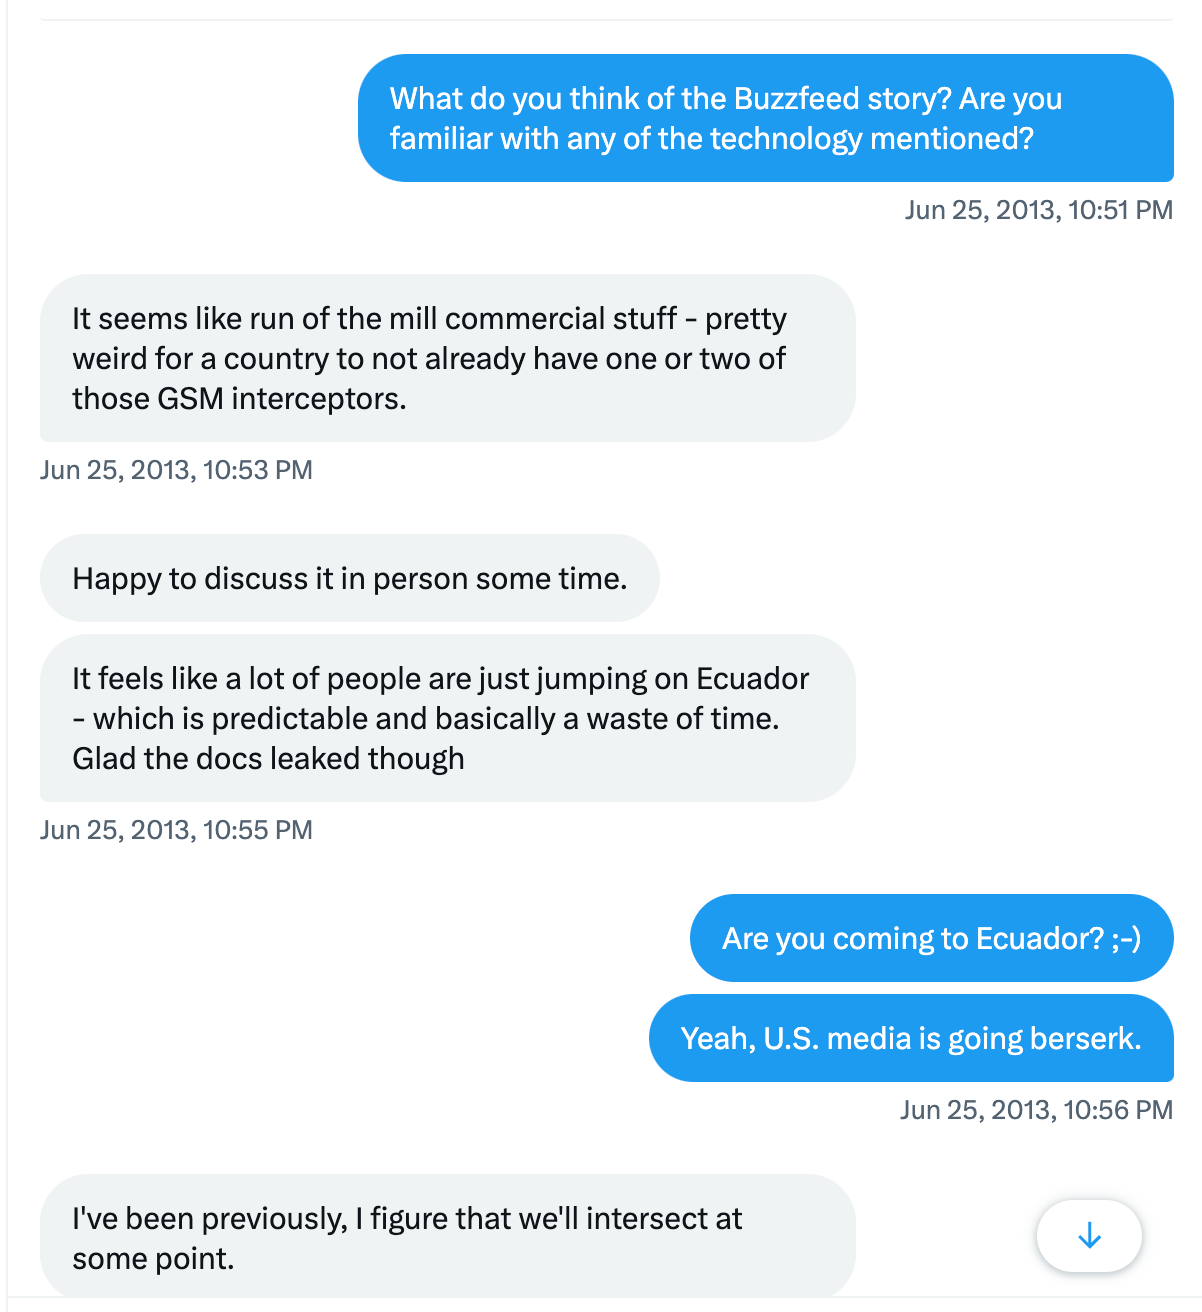The width and height of the screenshot is (1202, 1312).
Task: Click the phrase 'Glad the docs leaked though'
Action: click(268, 759)
